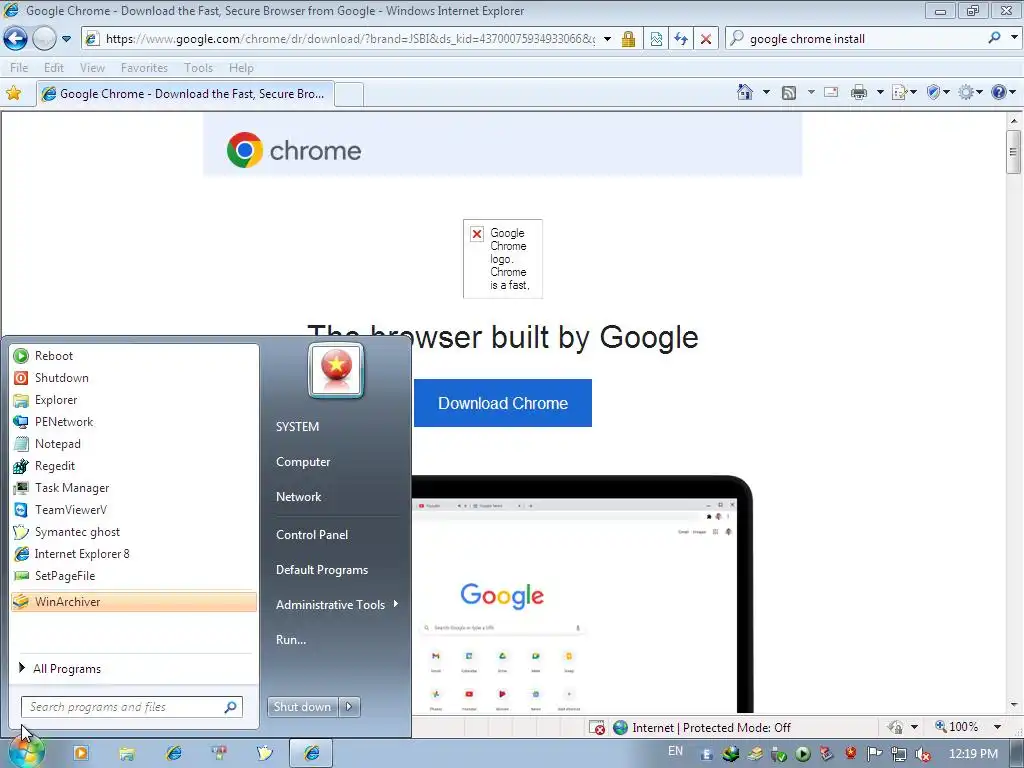Viewport: 1024px width, 768px height.
Task: Expand the address bar URL history dropdown
Action: click(607, 39)
